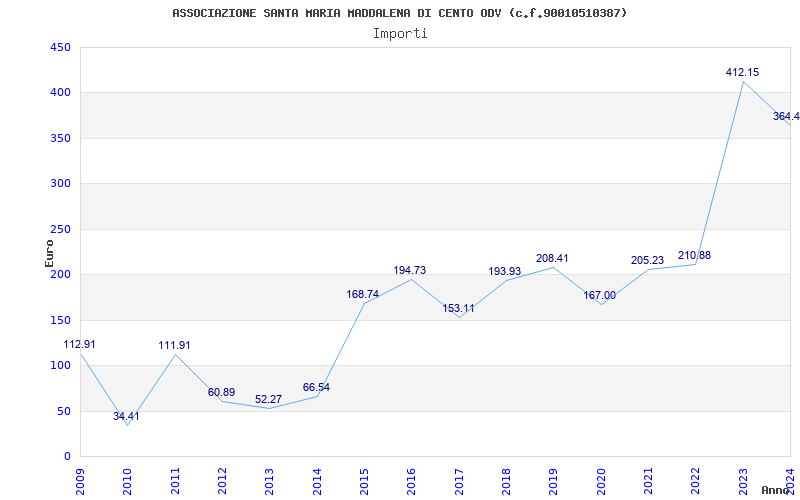This screenshot has width=800, height=500.
Task: Click the x-axis year 2018
Action: [x=506, y=481]
